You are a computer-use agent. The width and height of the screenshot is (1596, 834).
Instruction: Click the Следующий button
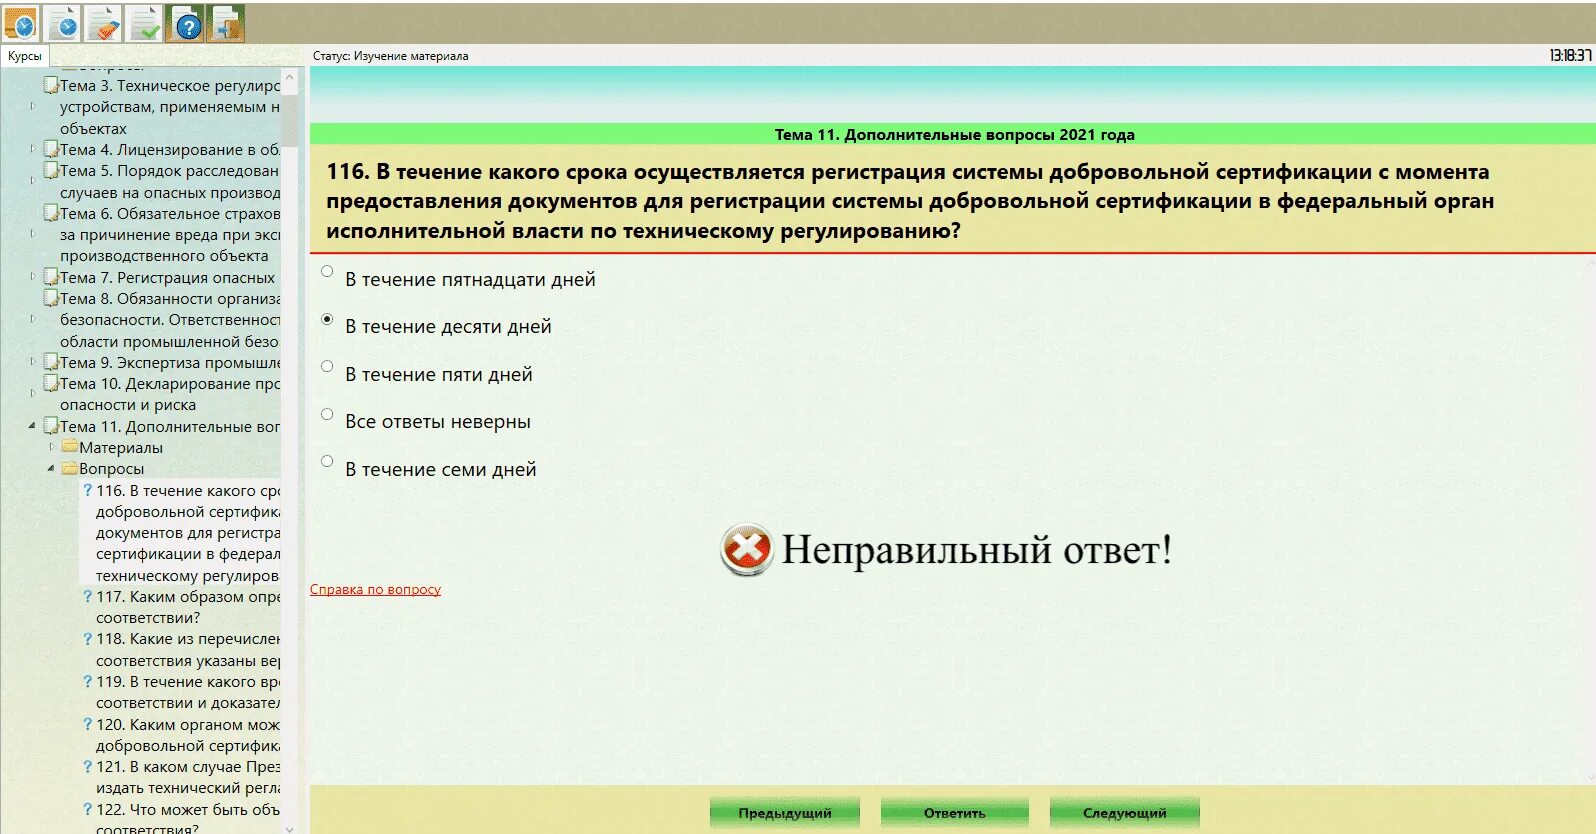1125,813
